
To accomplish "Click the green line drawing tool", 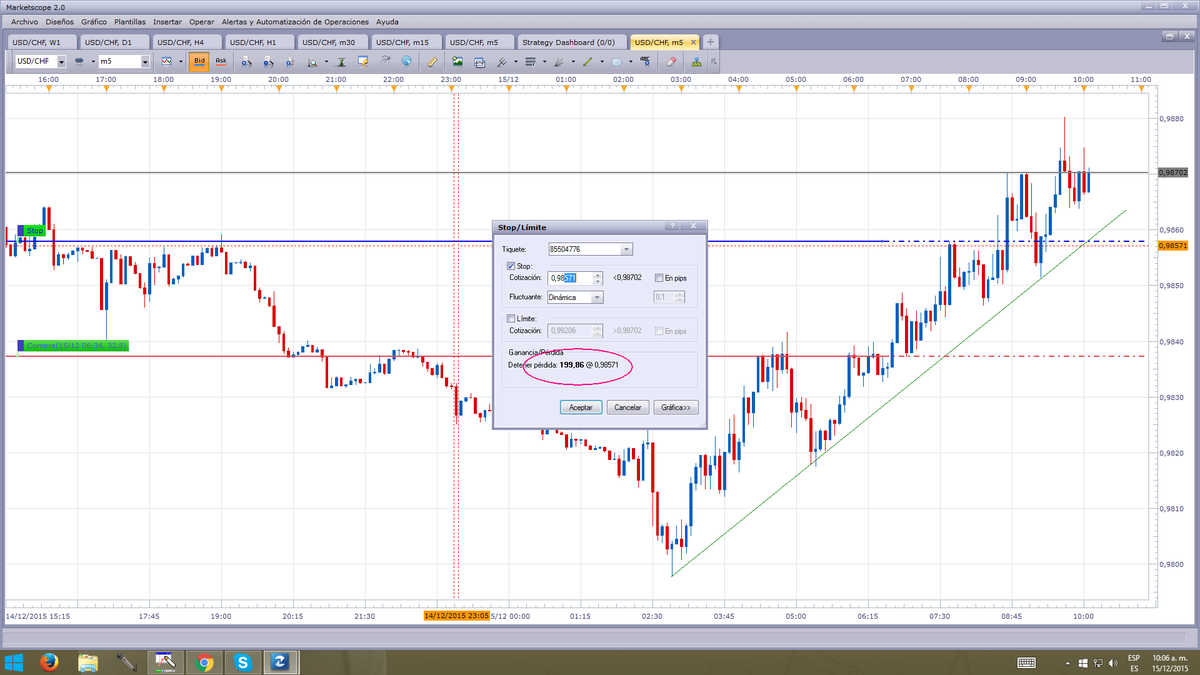I will click(x=587, y=61).
